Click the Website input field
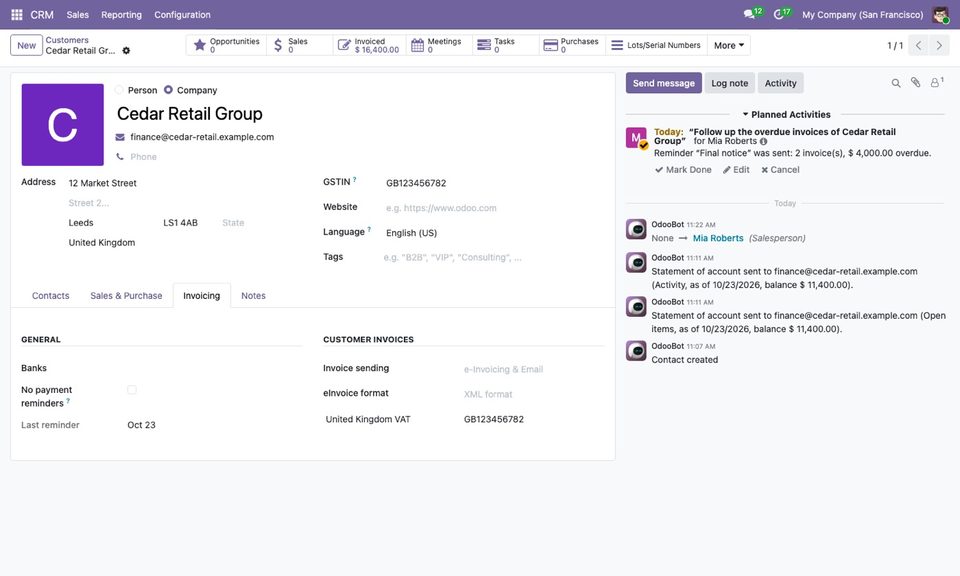Screen dimensions: 960x576 (x=493, y=208)
